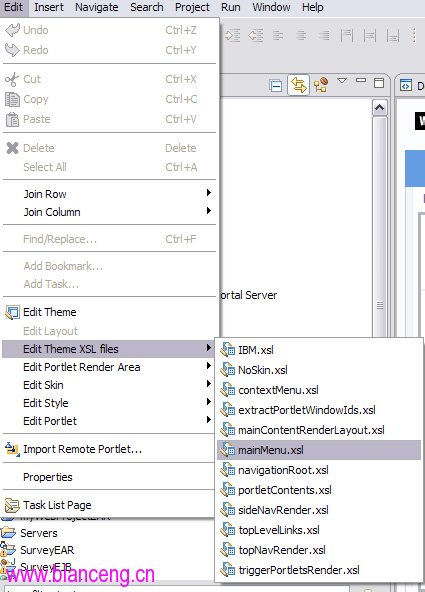Expand Edit Portlet Render Area submenu
The height and width of the screenshot is (592, 425).
[109, 367]
